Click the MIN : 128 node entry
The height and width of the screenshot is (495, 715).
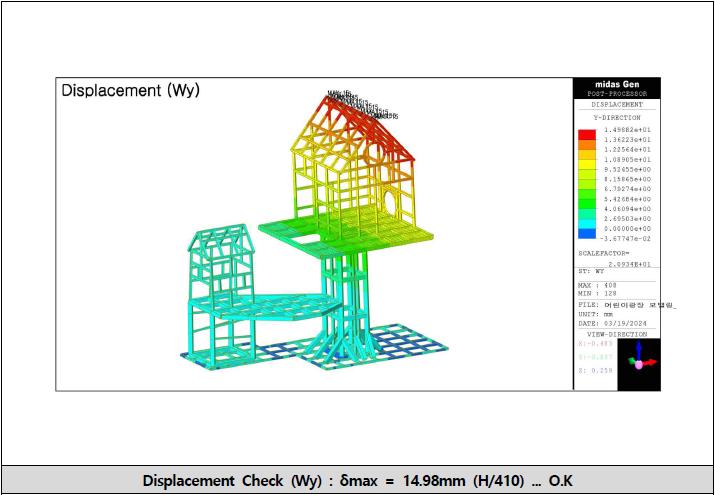click(599, 292)
